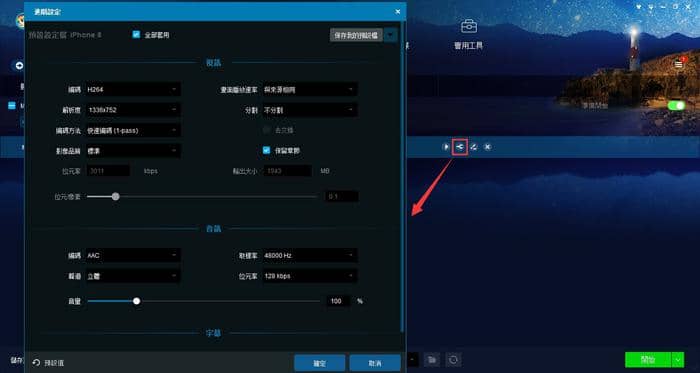The image size is (700, 373).
Task: Open the H264 video codec dropdown
Action: [x=133, y=89]
